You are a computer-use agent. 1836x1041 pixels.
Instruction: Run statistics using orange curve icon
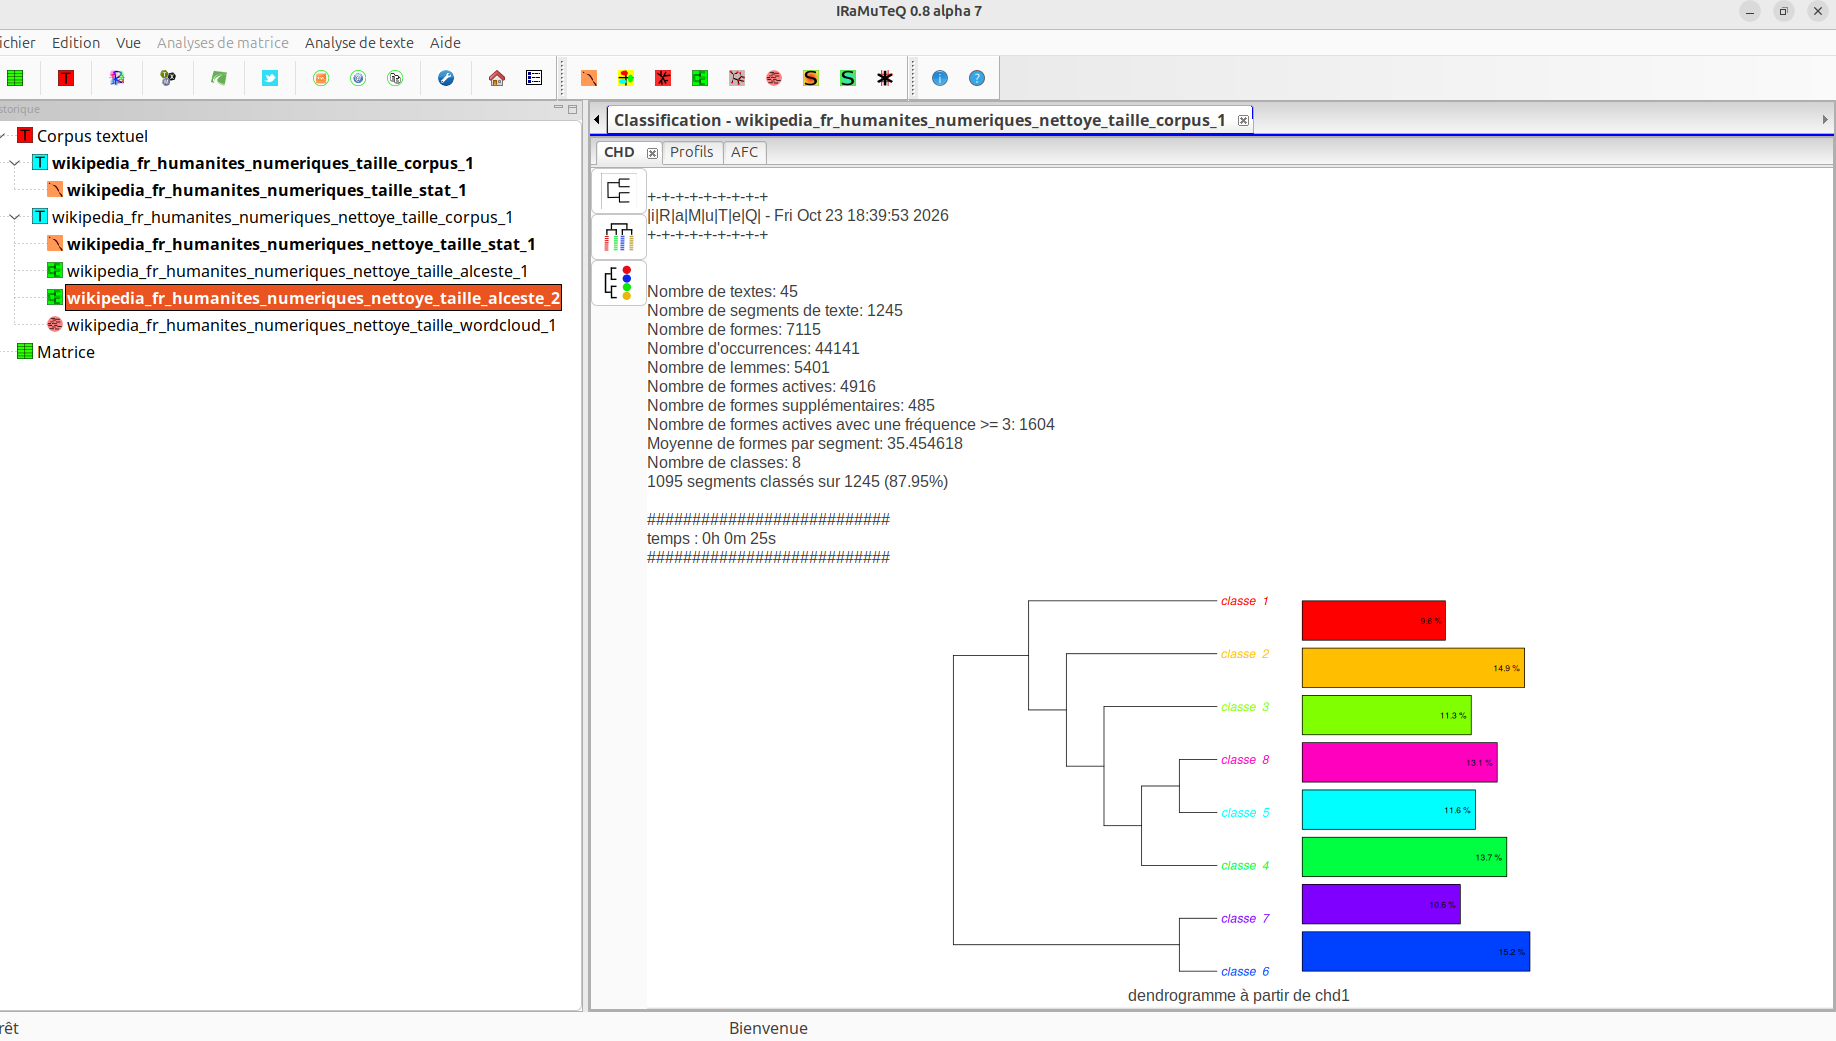click(x=589, y=78)
